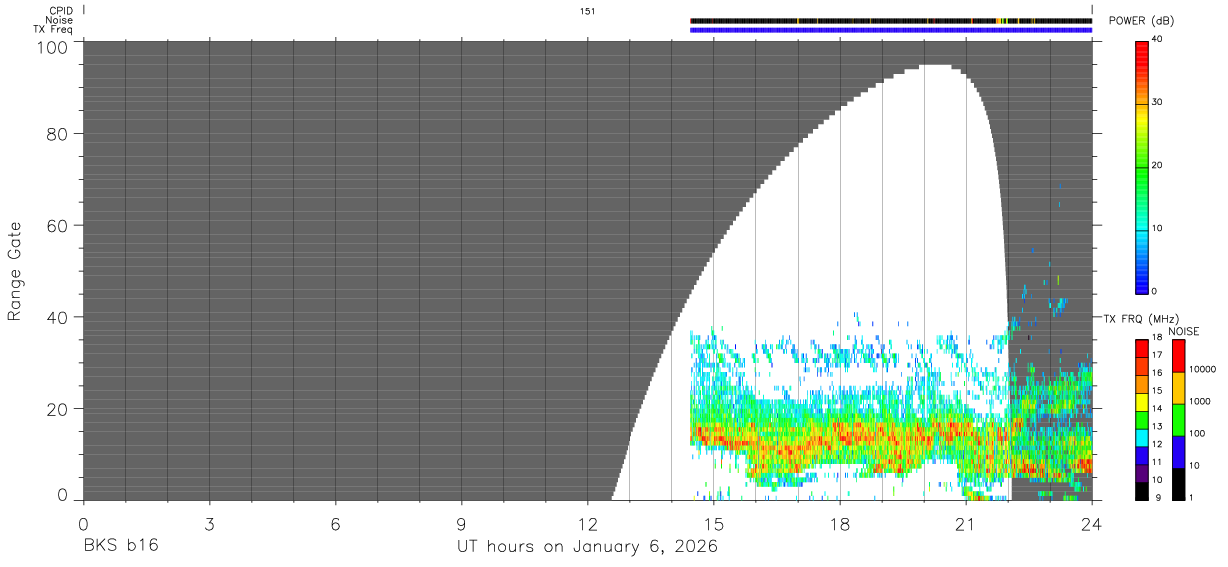Image resolution: width=1228 pixels, height=567 pixels.
Task: Click the Noise label above the plot
Action: (x=59, y=20)
